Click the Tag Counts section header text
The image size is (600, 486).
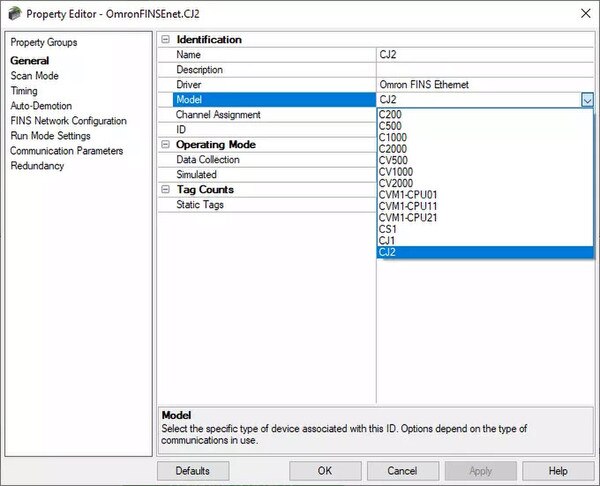click(205, 189)
